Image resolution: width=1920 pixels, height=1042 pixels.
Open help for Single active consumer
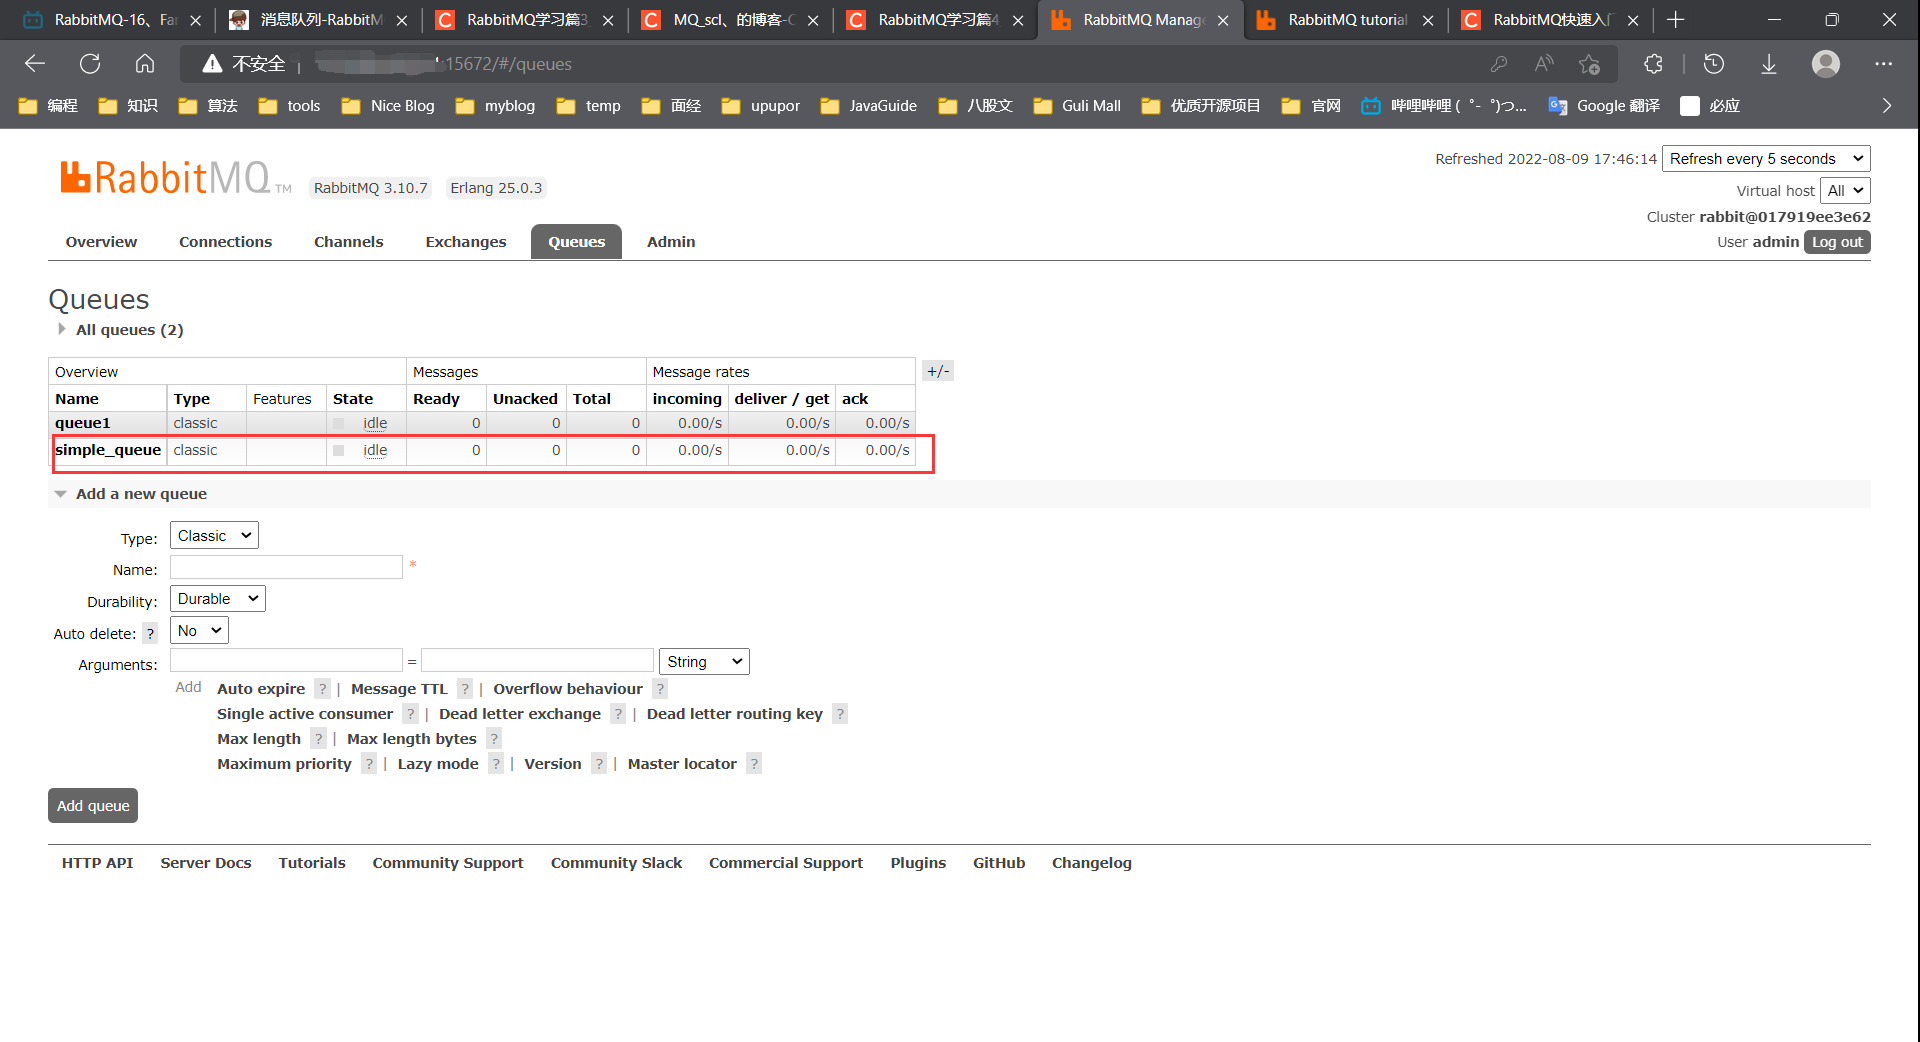410,714
